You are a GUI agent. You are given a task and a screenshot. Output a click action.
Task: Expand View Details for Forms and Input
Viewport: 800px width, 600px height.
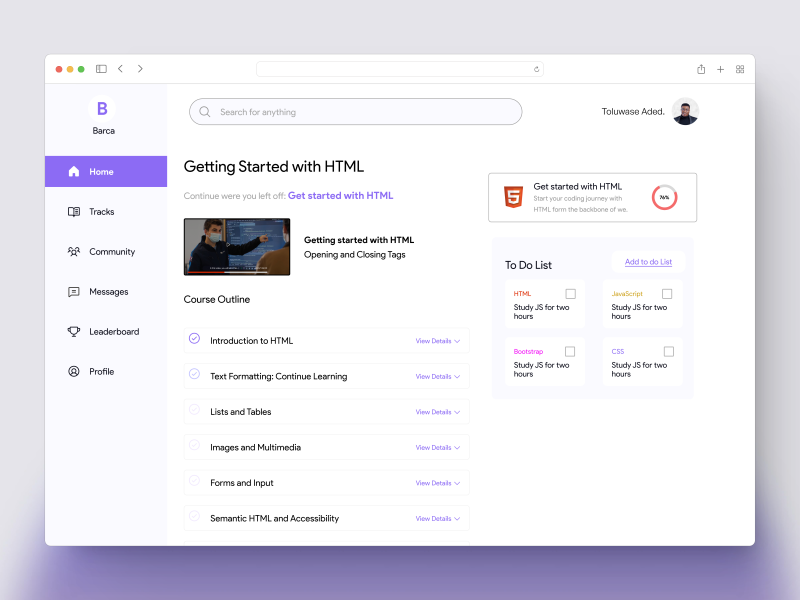tap(437, 483)
